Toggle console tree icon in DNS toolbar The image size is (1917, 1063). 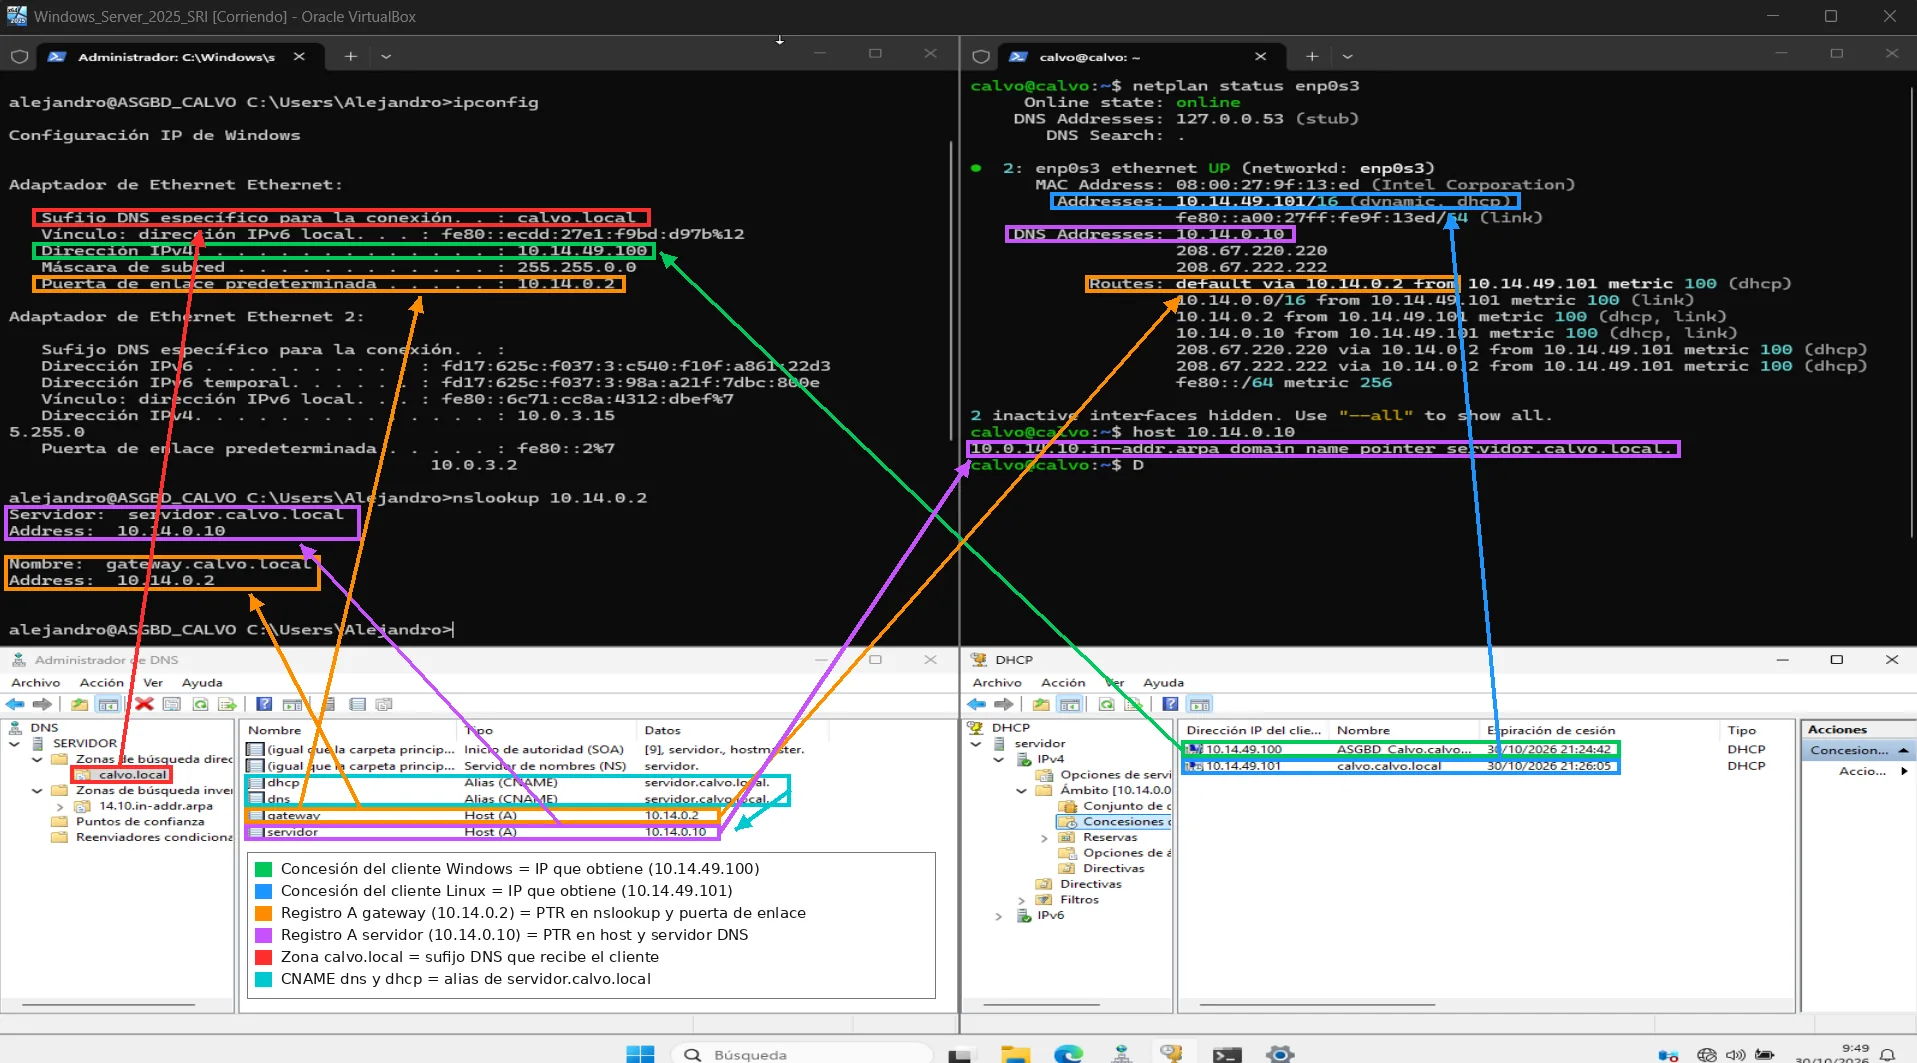108,704
